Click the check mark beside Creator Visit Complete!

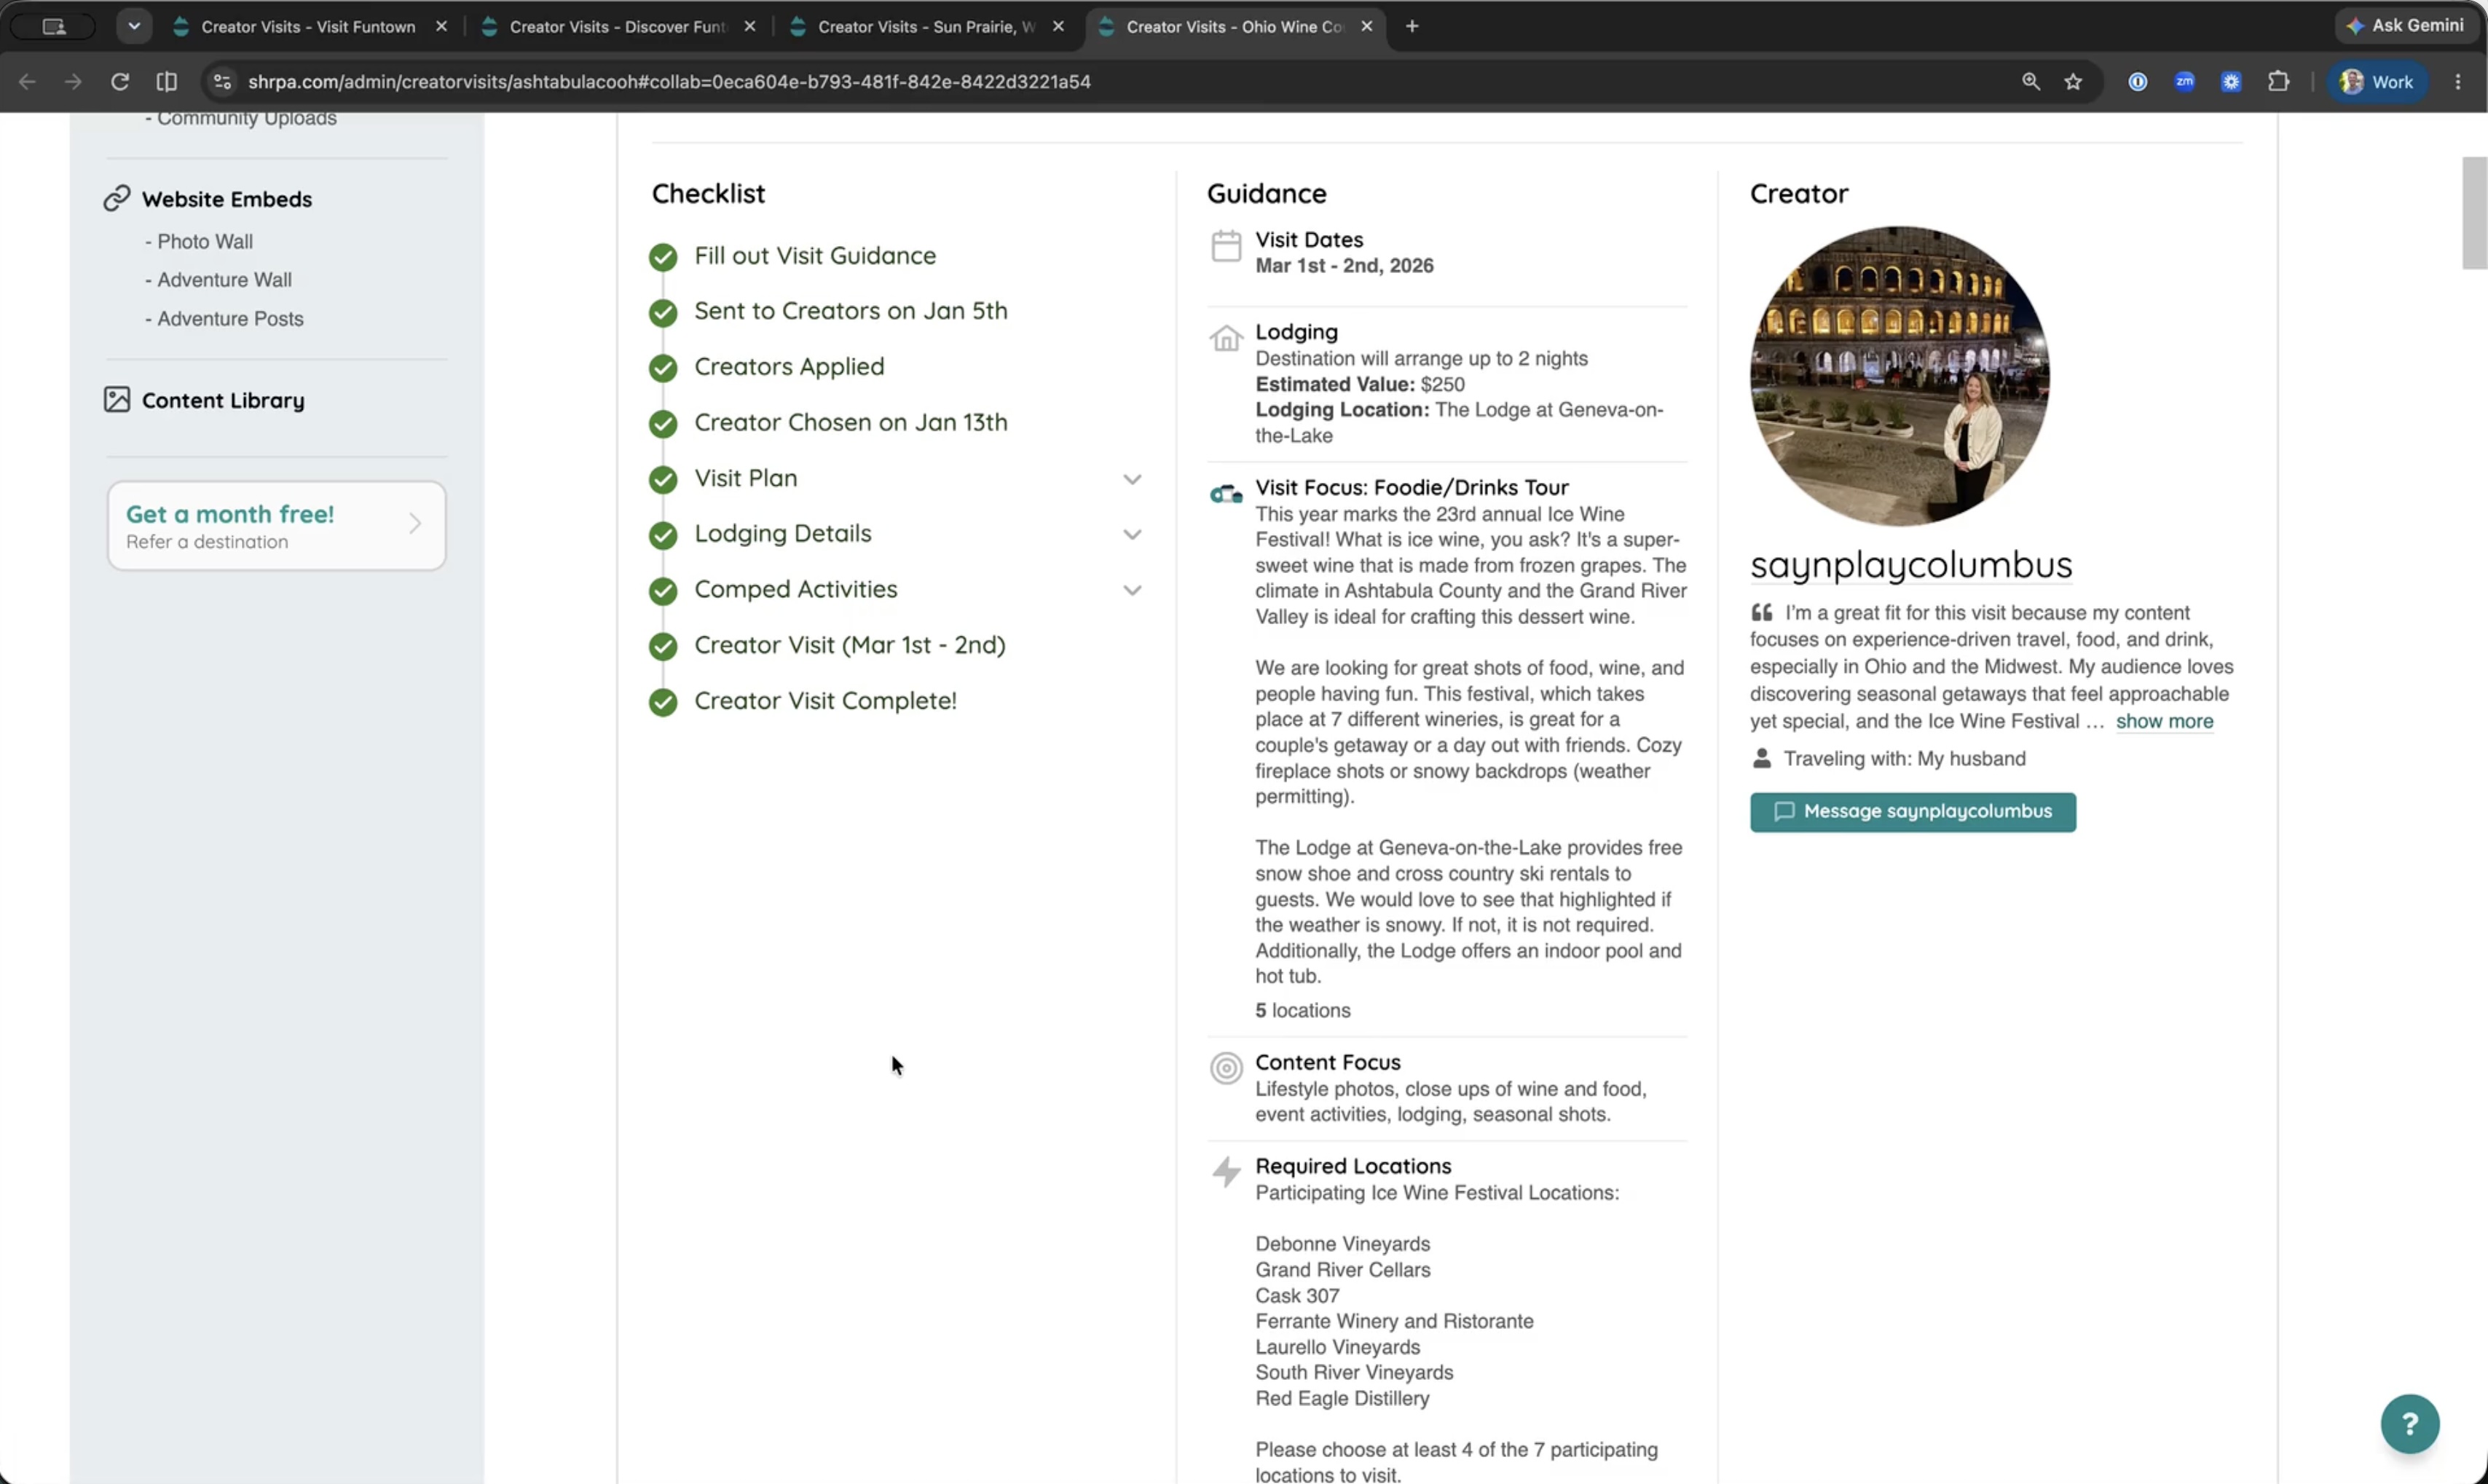pyautogui.click(x=662, y=702)
